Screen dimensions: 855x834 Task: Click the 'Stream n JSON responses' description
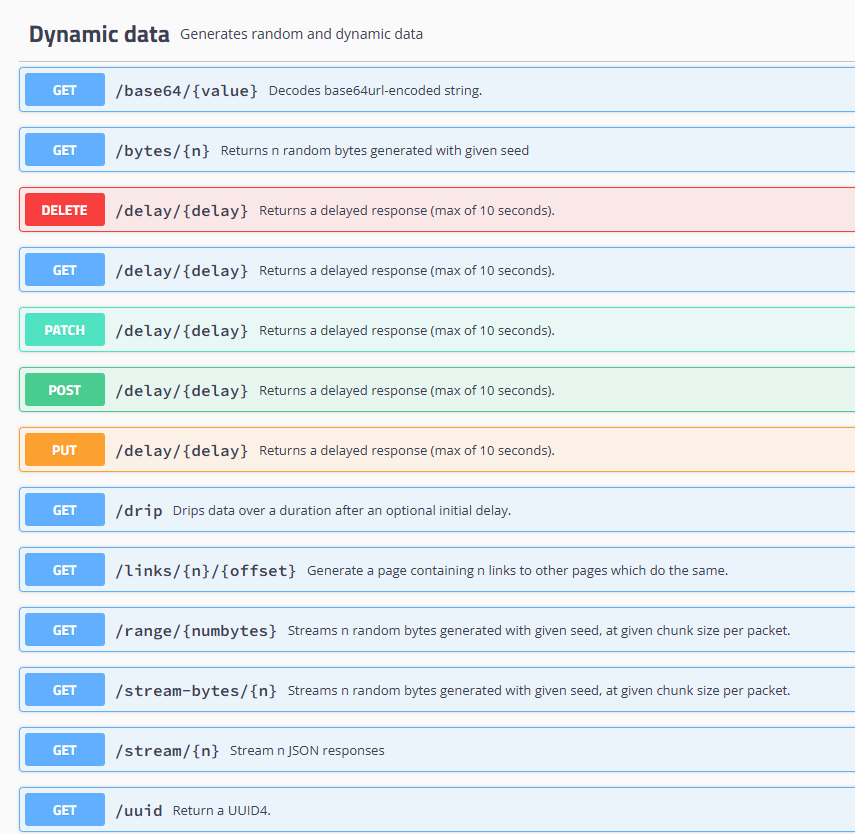click(307, 750)
